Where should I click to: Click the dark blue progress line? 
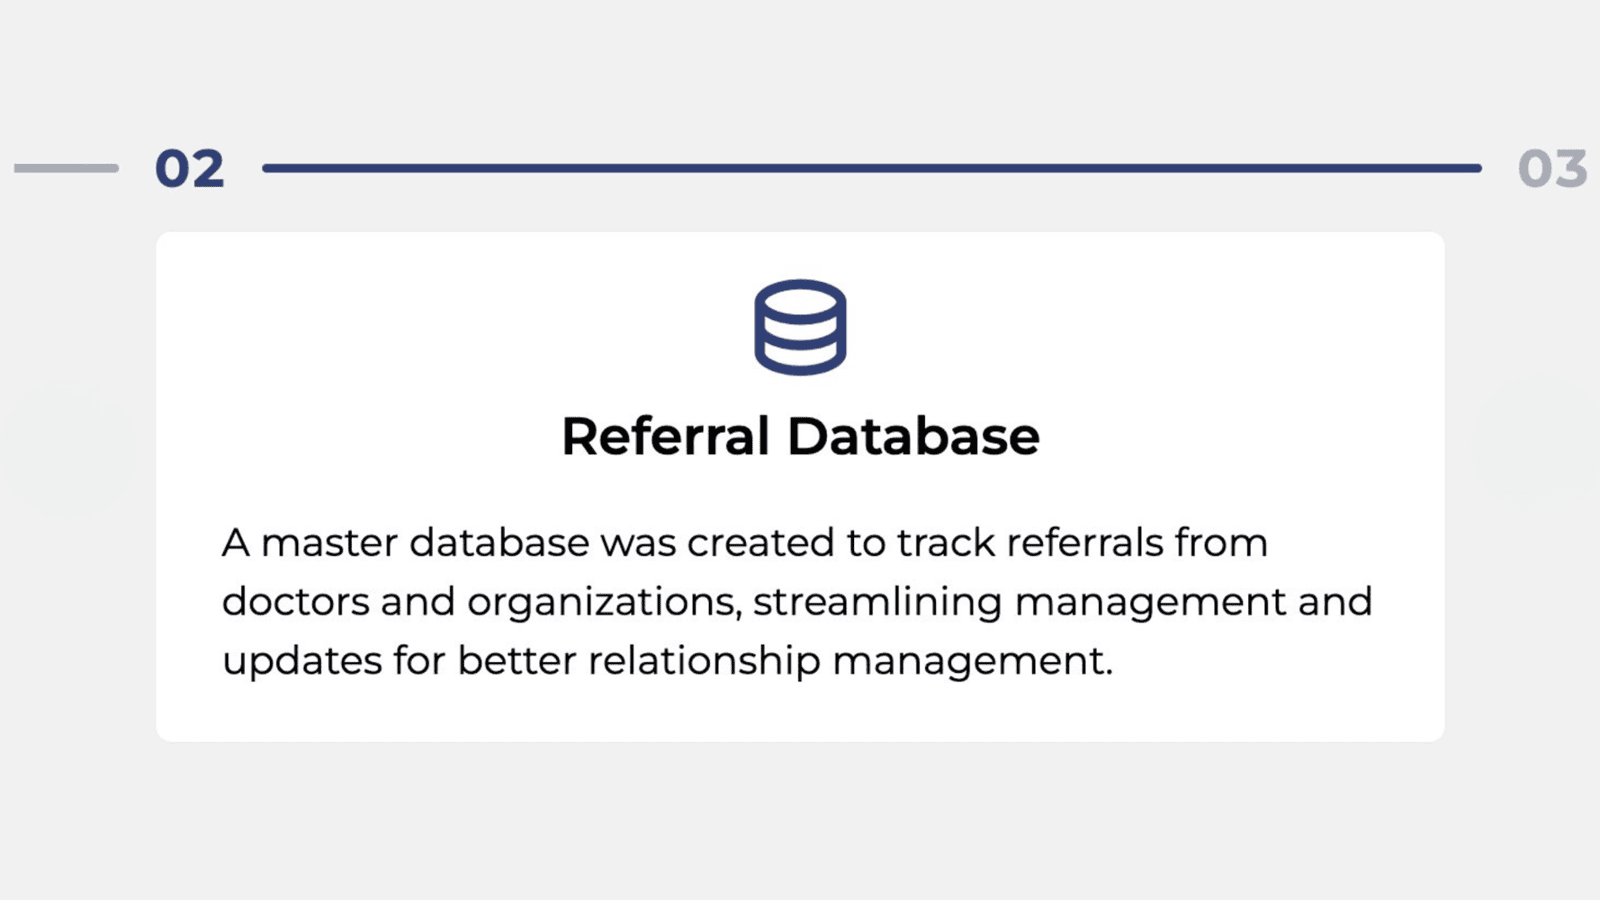click(872, 168)
